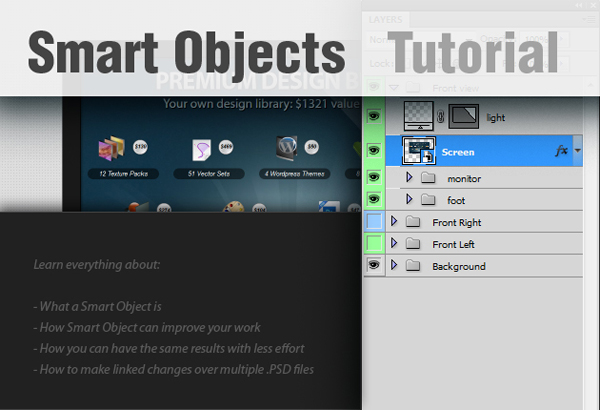600x410 pixels.
Task: Toggle Front view group visibility eye
Action: coord(374,87)
